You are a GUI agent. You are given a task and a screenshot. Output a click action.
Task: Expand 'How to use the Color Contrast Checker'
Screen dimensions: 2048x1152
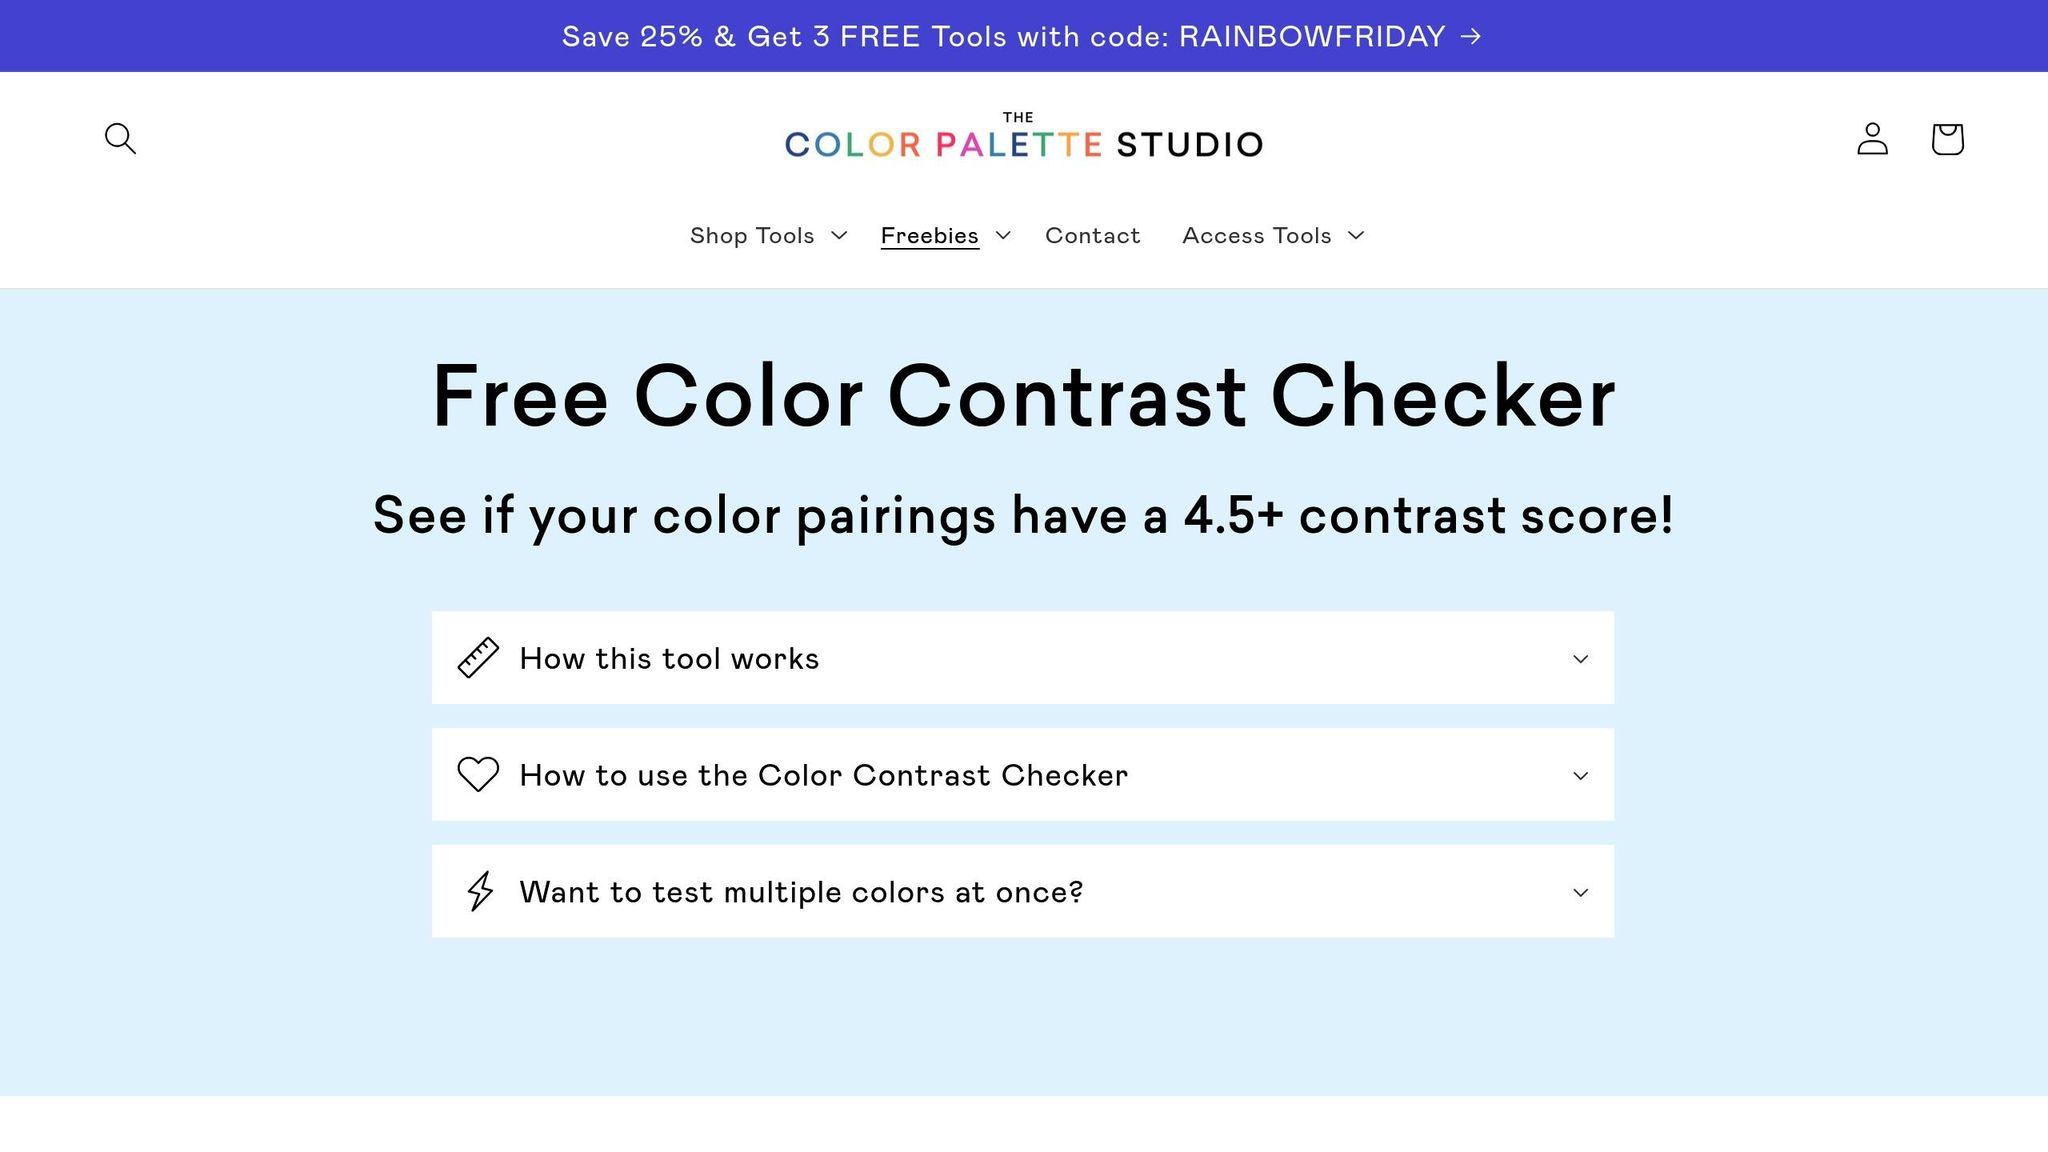click(x=822, y=774)
